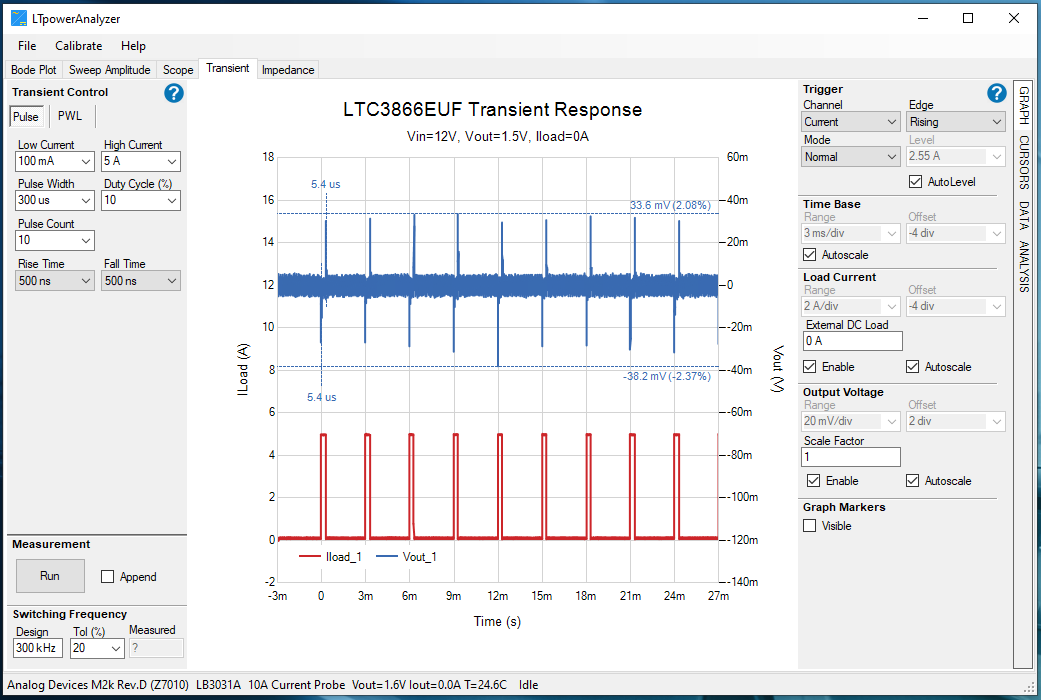Open the Edge dropdown showing Rising
The height and width of the screenshot is (700, 1041).
(956, 120)
